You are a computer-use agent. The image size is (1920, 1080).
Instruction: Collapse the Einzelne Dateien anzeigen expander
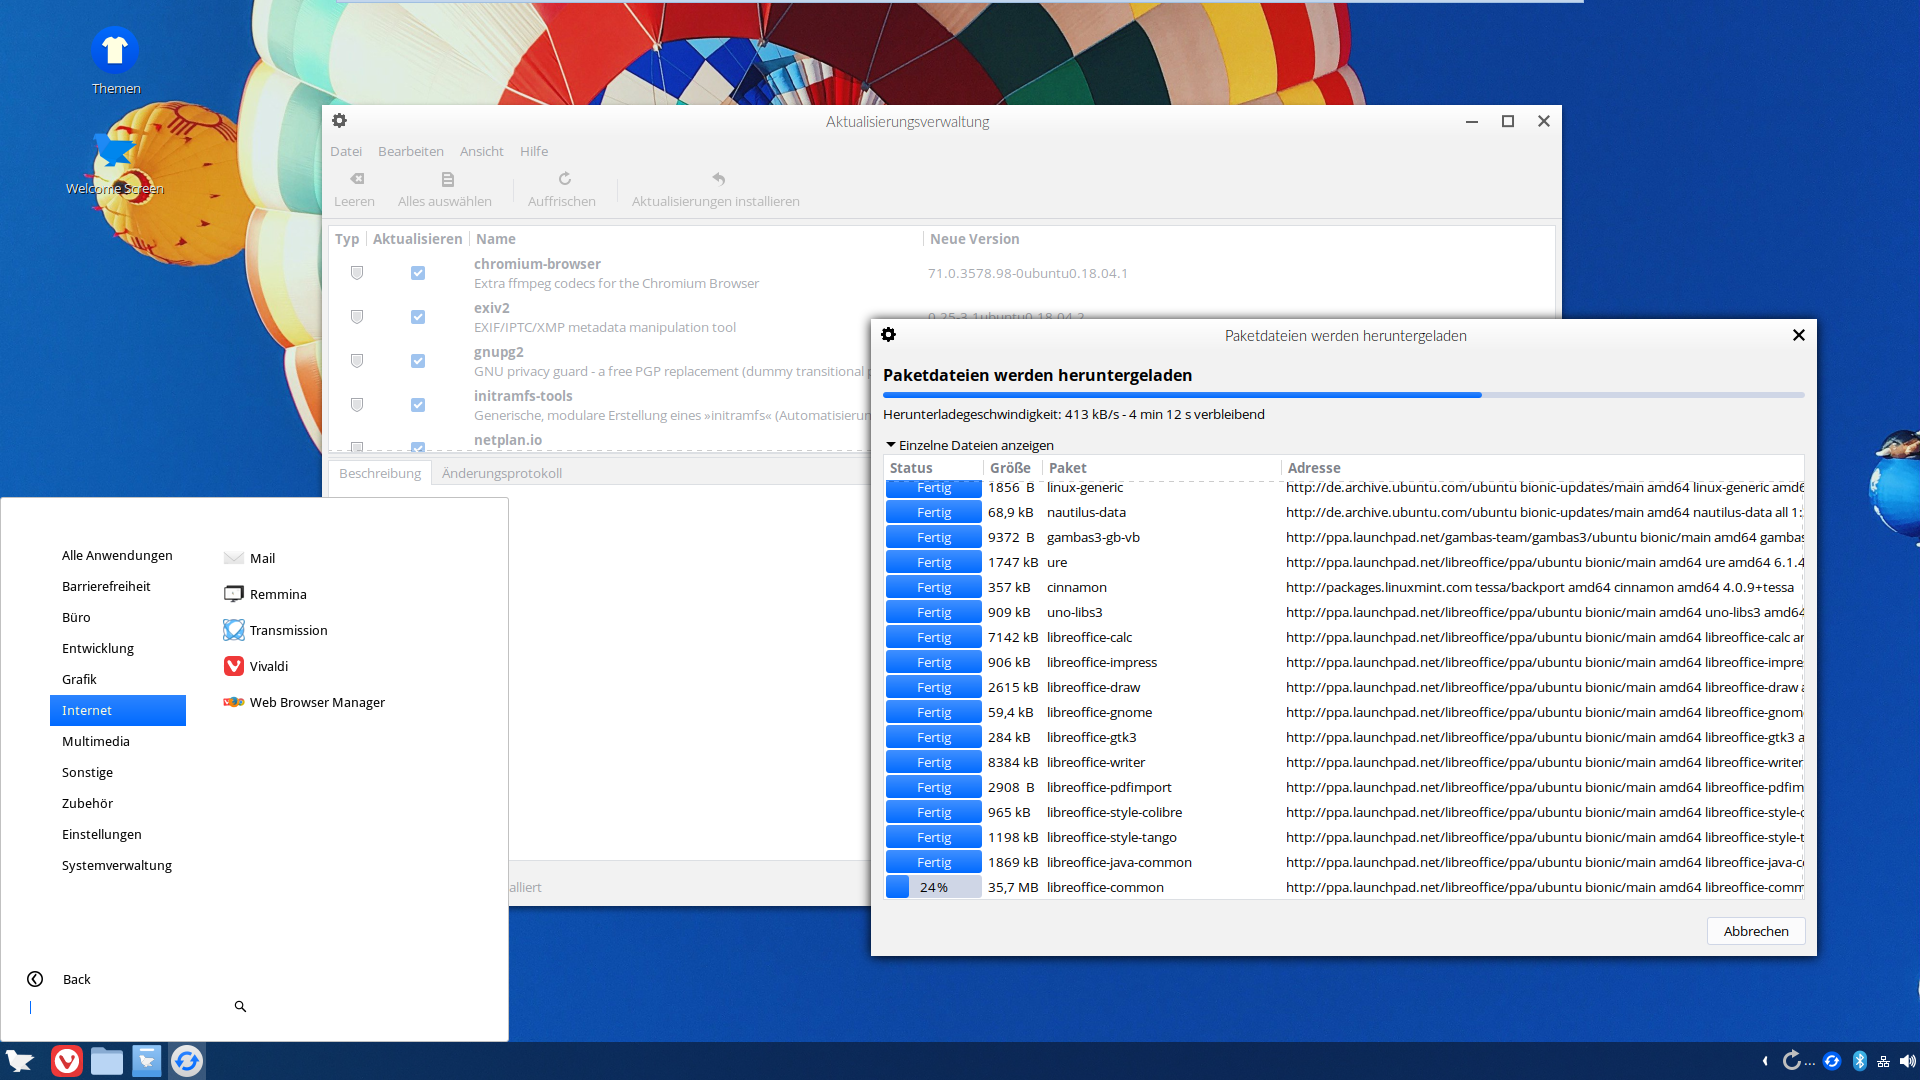891,445
